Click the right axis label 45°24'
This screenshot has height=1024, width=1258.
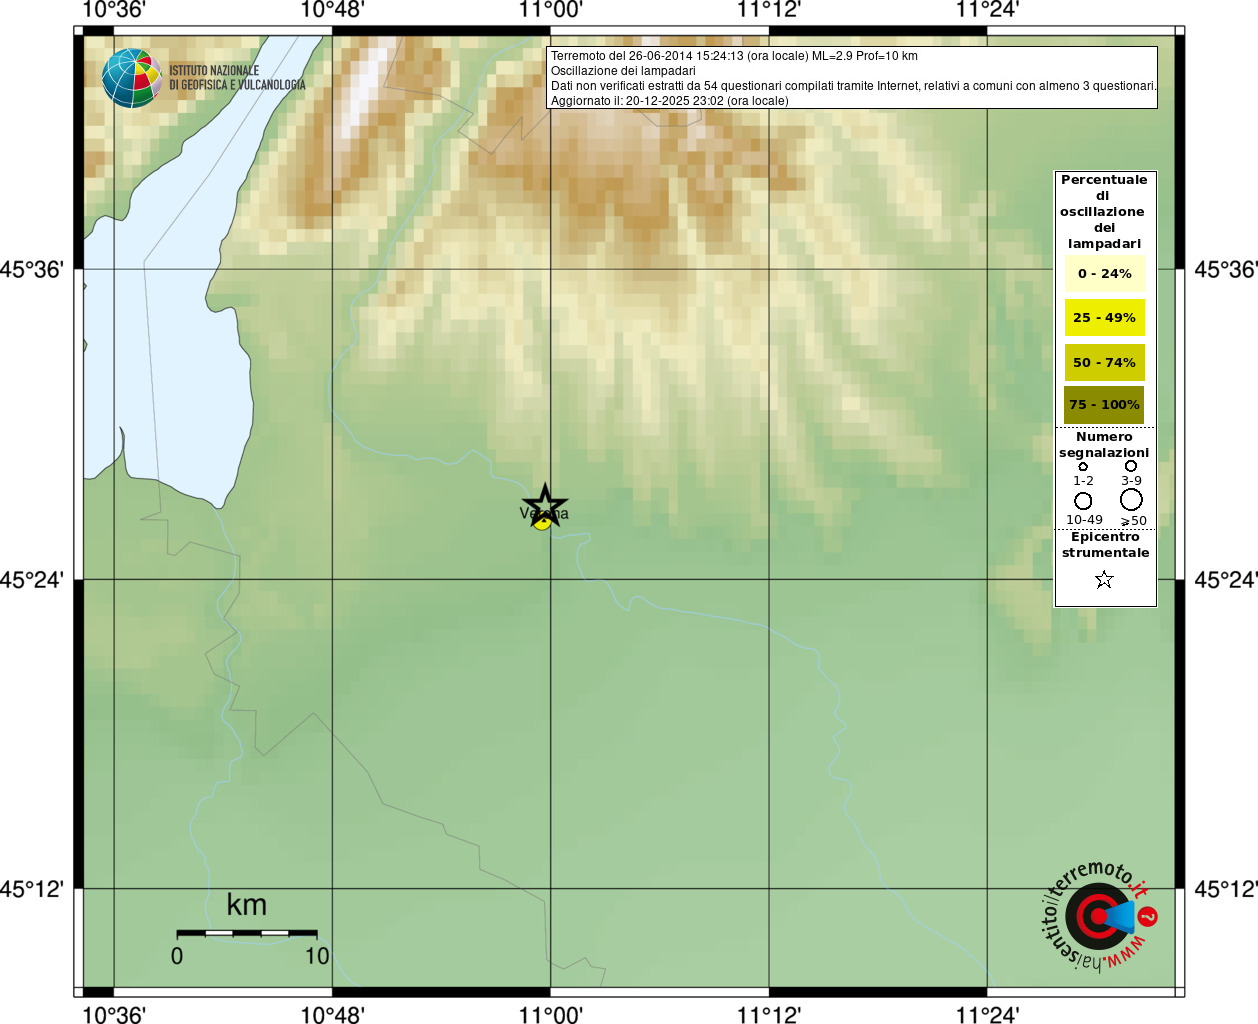coord(1226,580)
